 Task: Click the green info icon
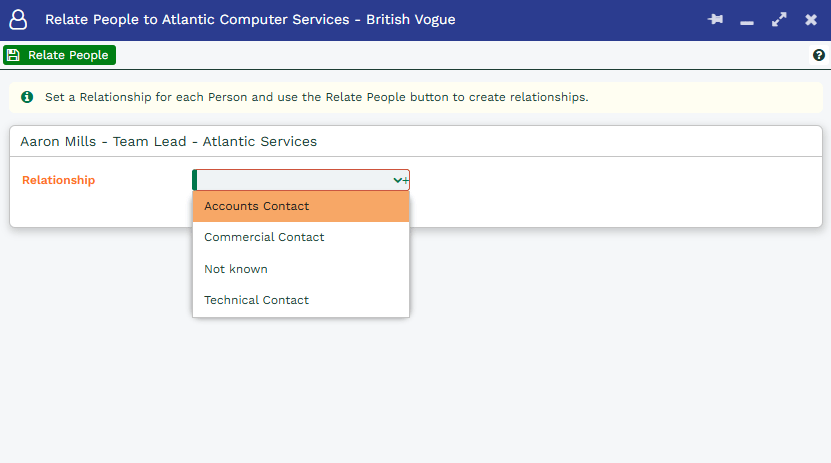click(x=27, y=97)
